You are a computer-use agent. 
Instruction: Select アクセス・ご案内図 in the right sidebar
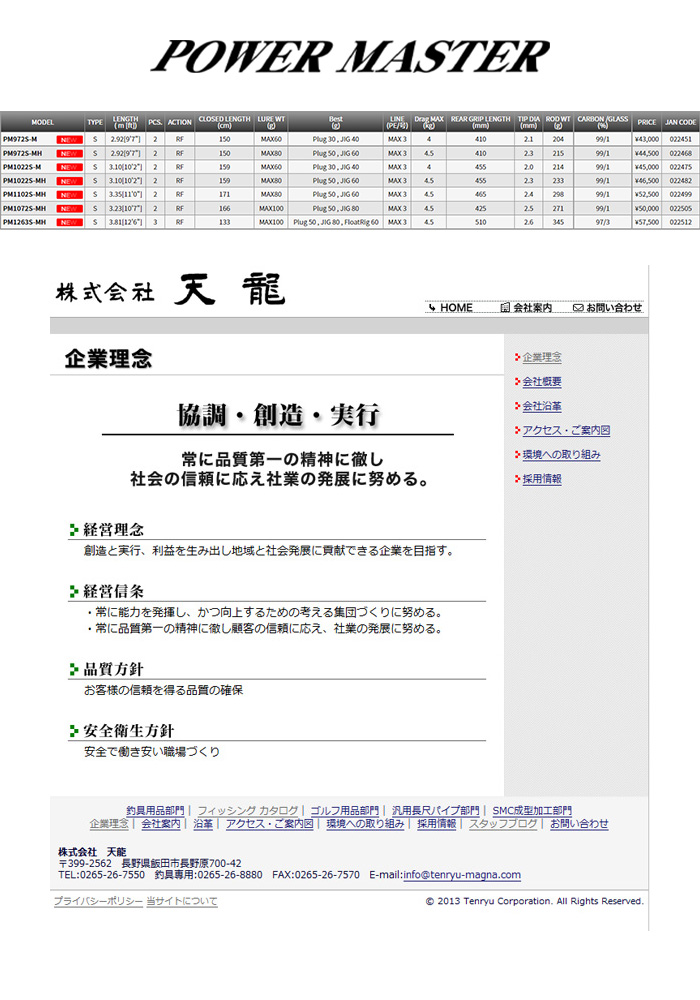[565, 431]
